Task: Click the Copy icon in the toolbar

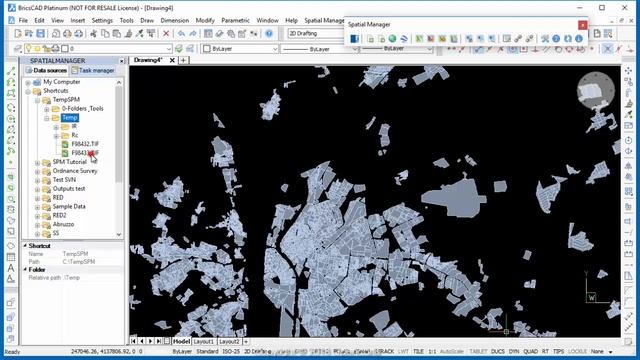Action: pos(105,33)
